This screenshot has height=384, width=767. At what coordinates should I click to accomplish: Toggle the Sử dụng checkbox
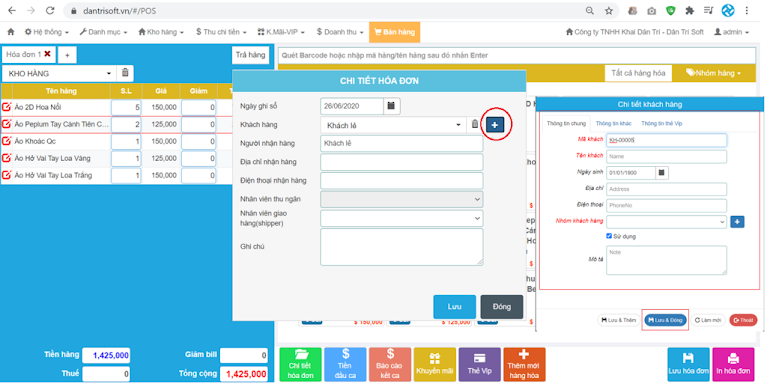click(609, 236)
